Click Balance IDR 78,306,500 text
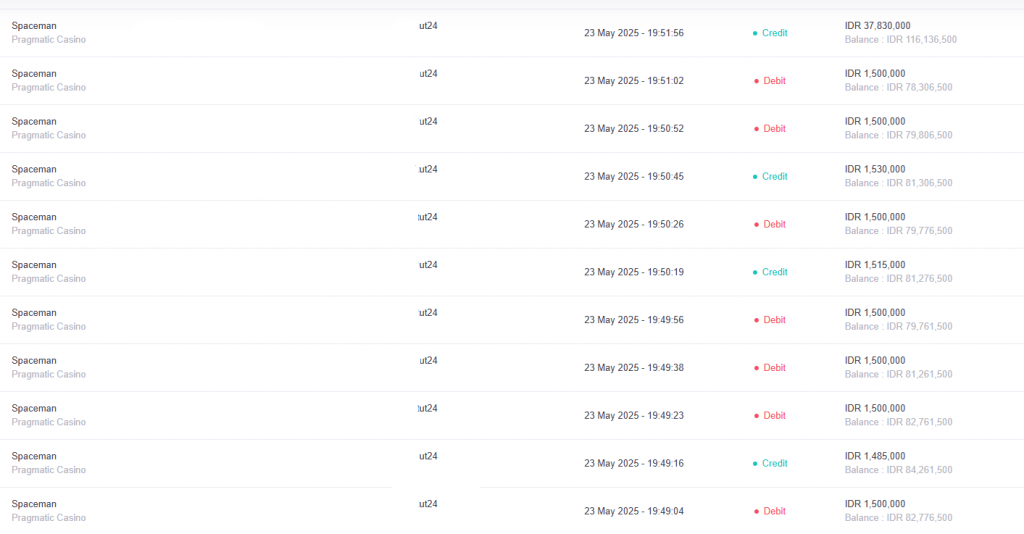 click(898, 88)
